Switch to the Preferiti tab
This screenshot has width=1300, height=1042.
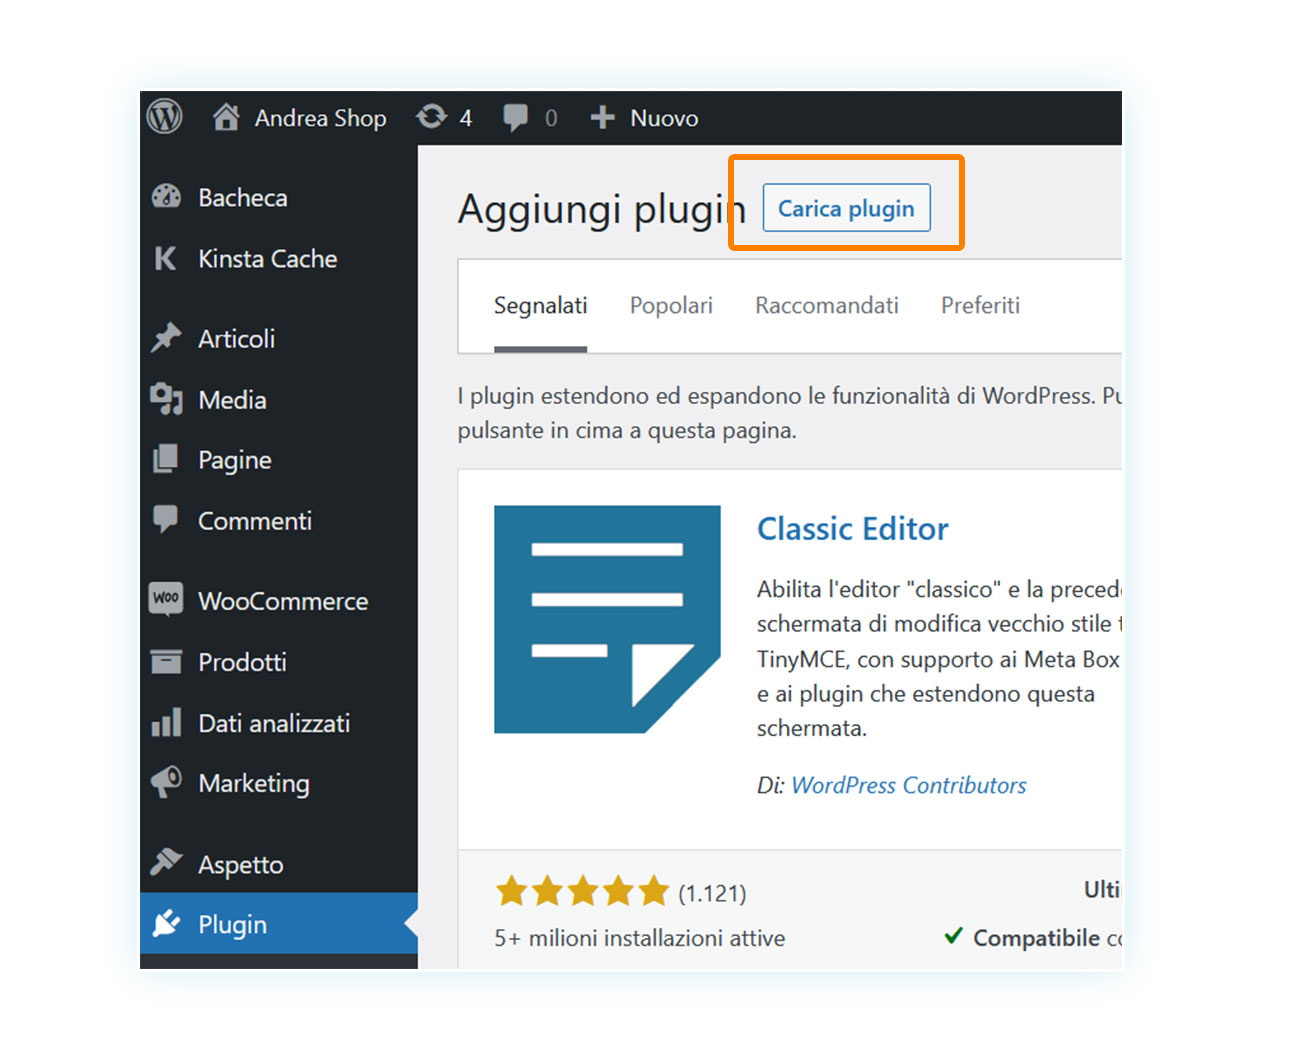click(980, 306)
